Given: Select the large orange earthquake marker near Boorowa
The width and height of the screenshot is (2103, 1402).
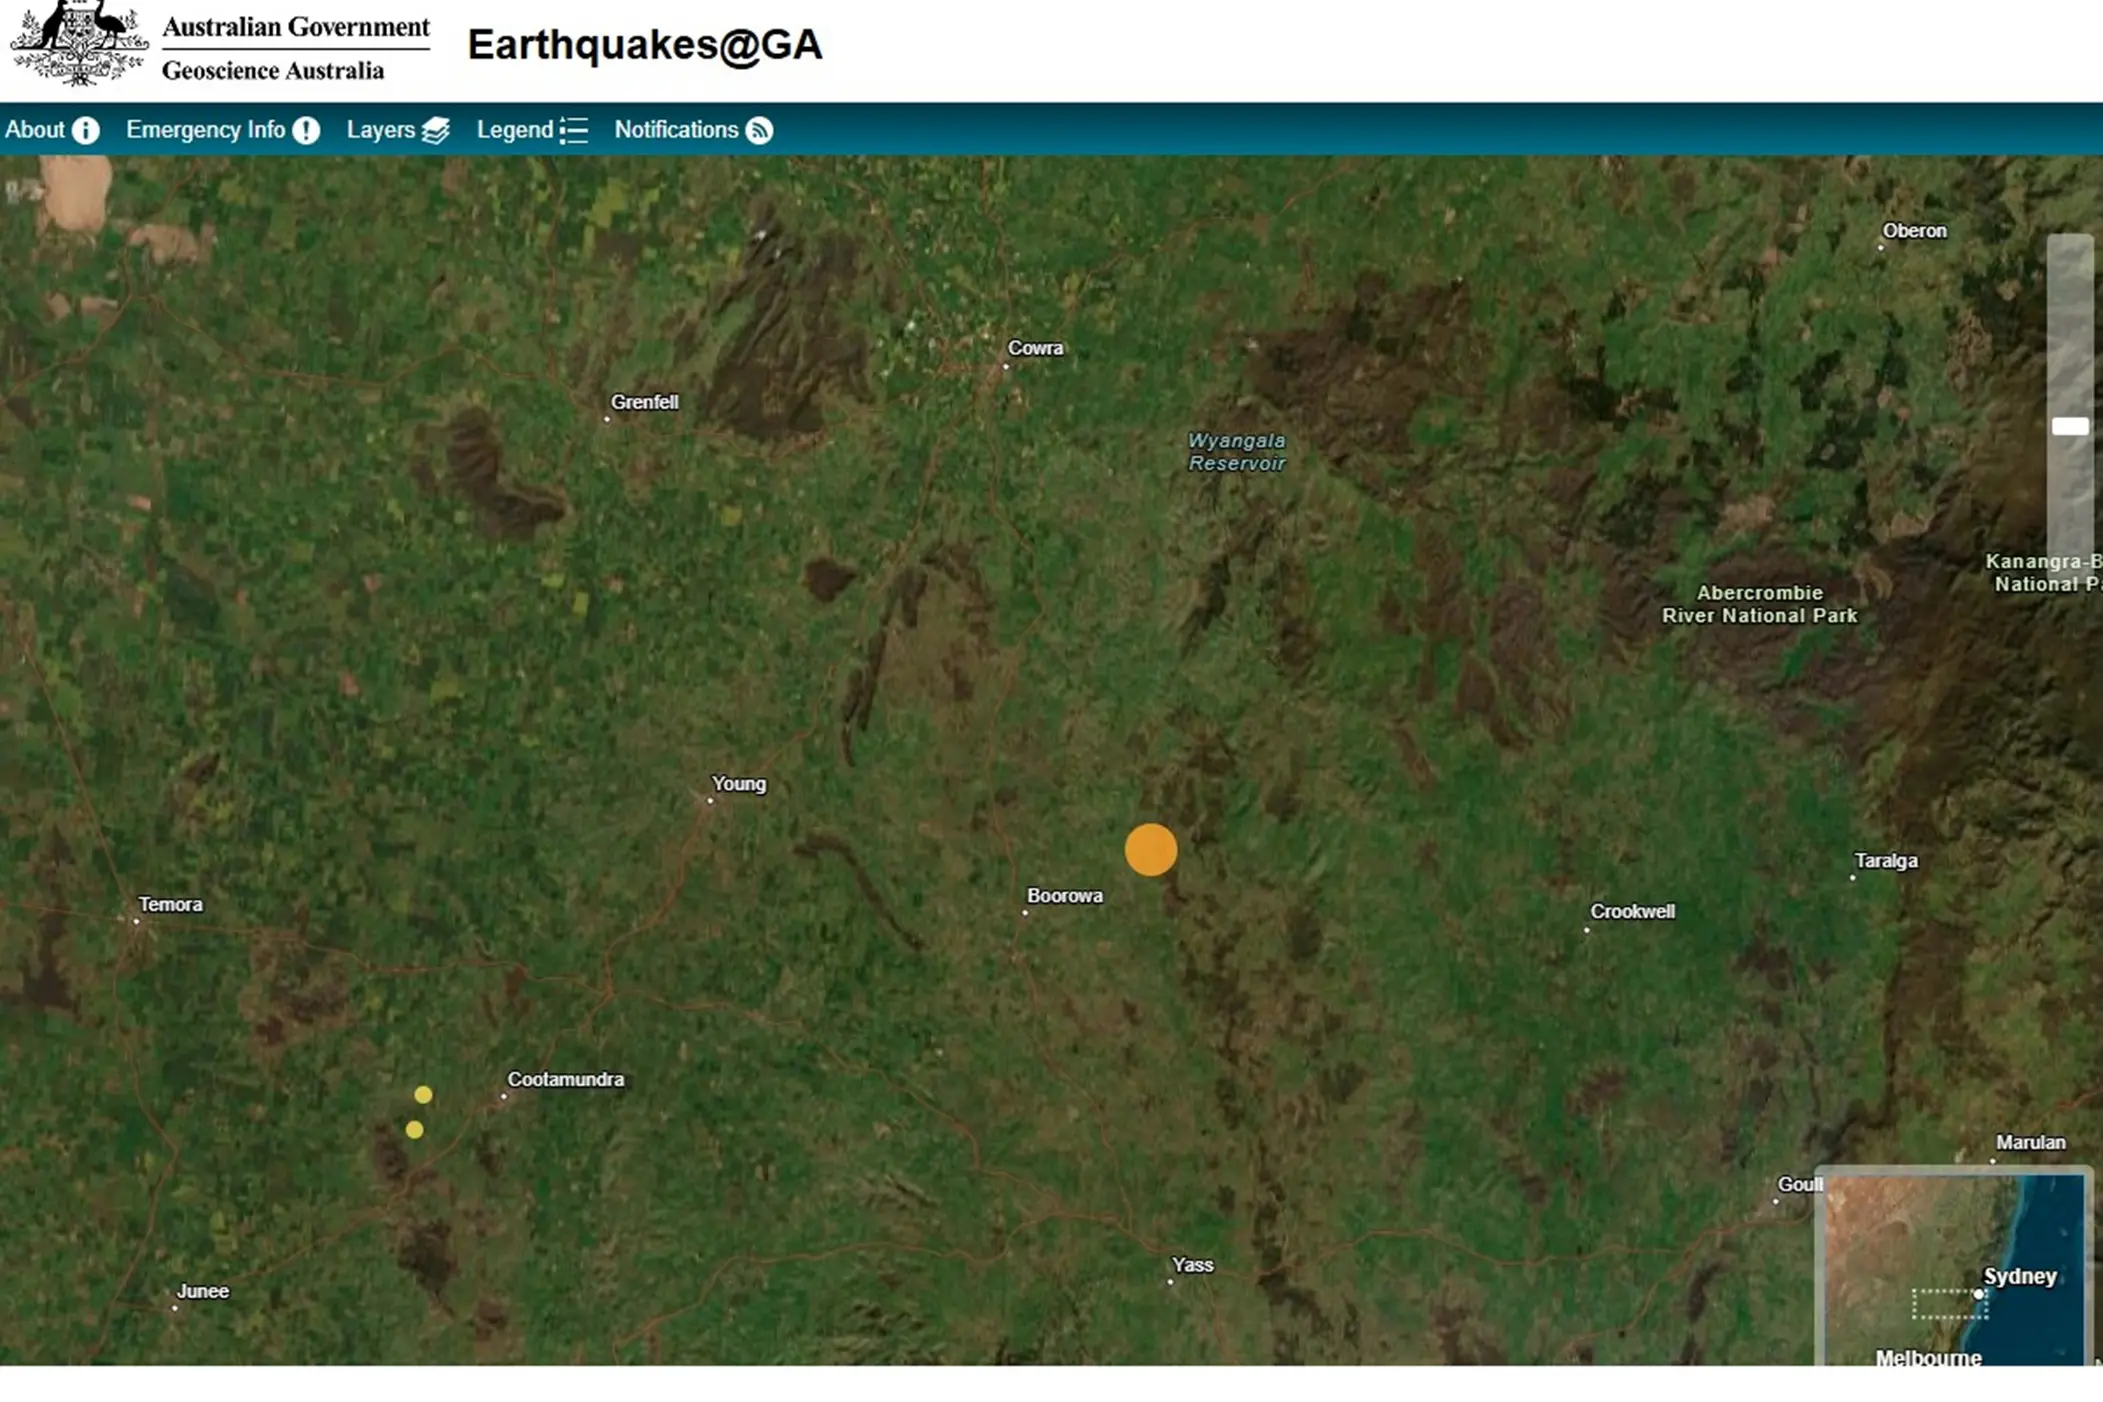Looking at the screenshot, I should (1150, 849).
